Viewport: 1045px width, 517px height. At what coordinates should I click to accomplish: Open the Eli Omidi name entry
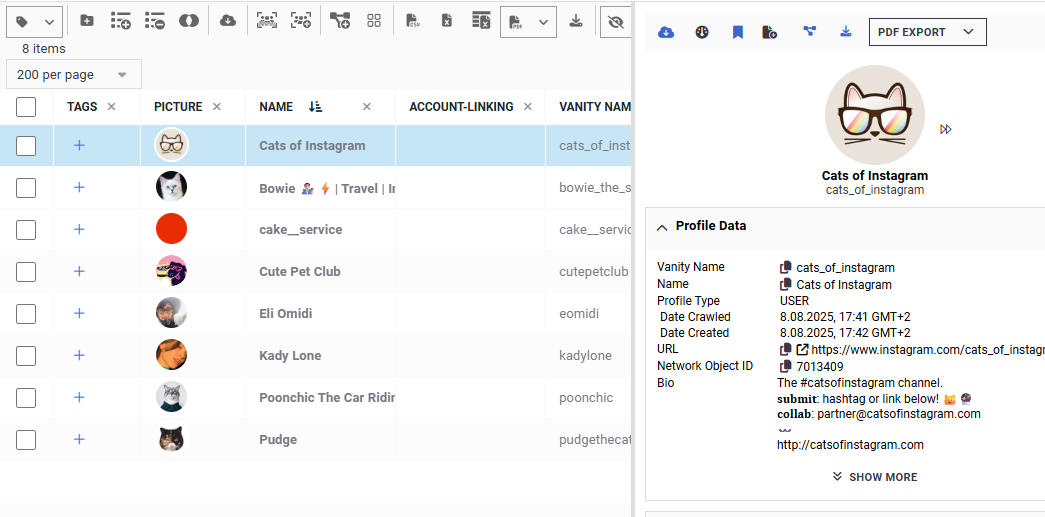[x=285, y=313]
